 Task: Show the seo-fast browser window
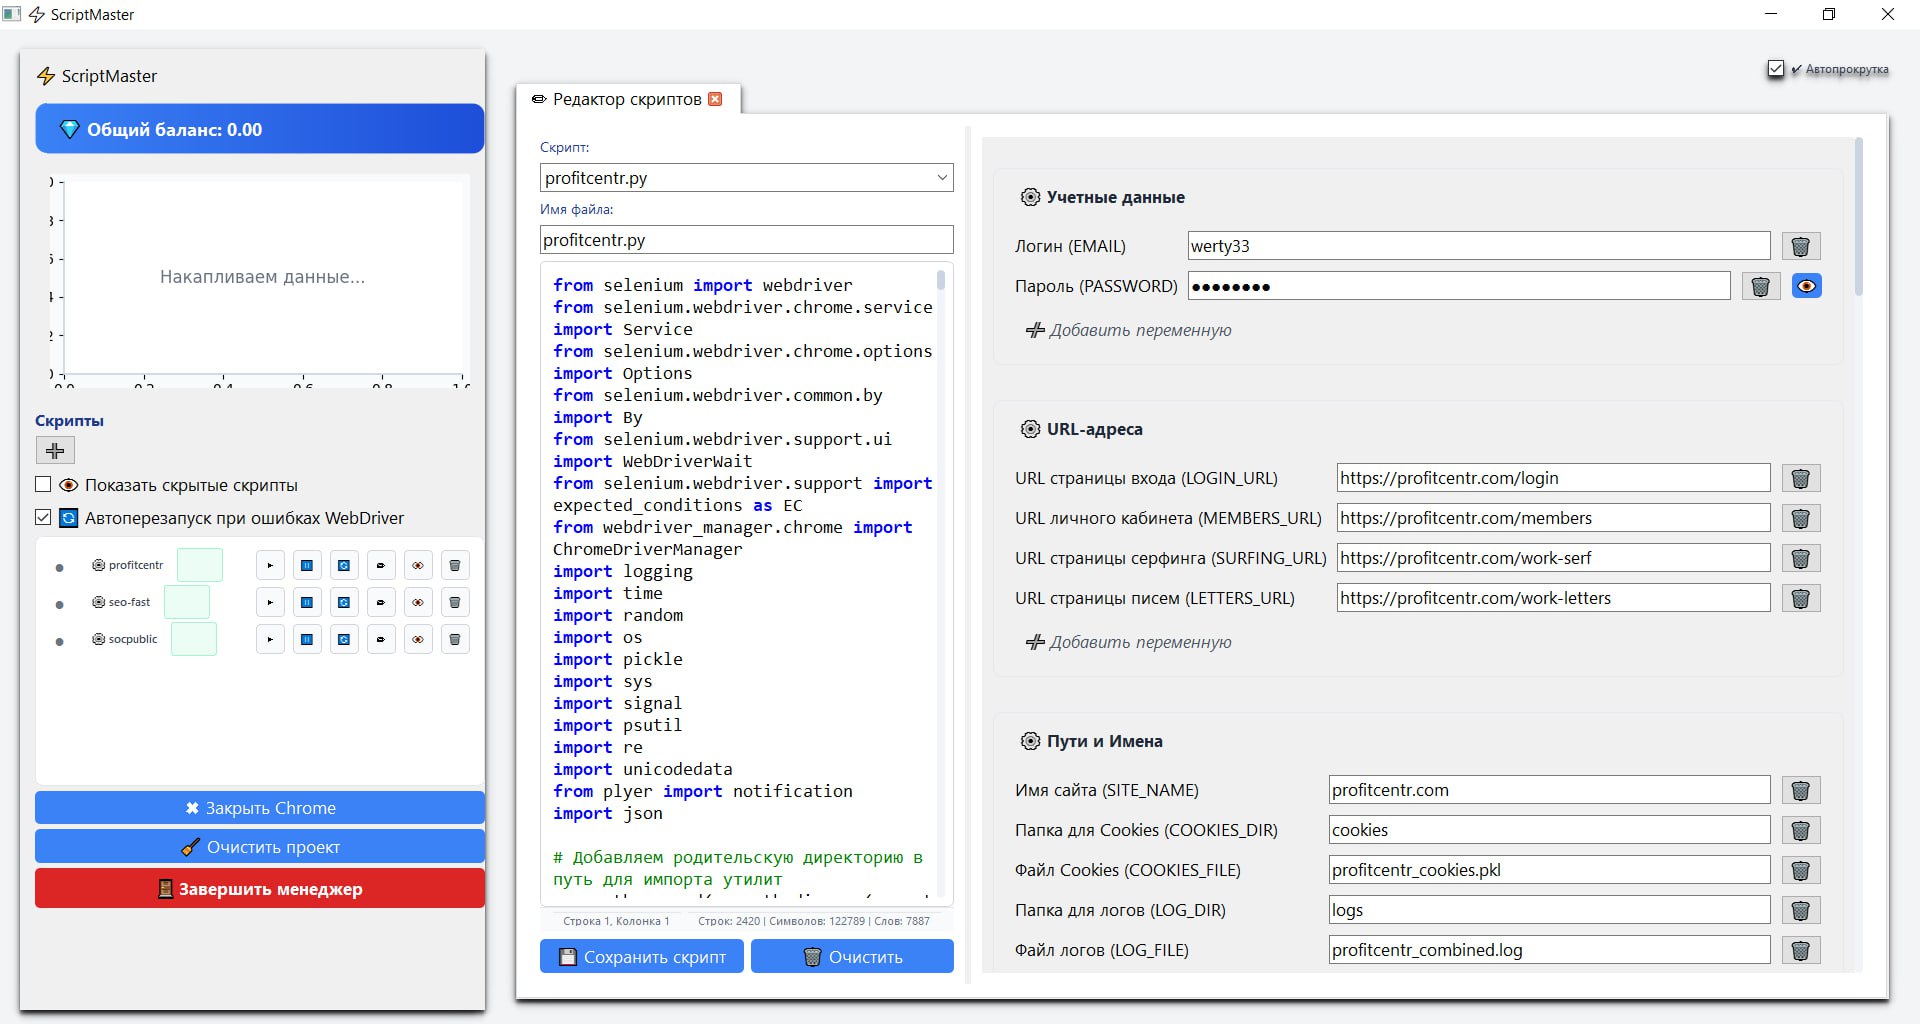418,601
